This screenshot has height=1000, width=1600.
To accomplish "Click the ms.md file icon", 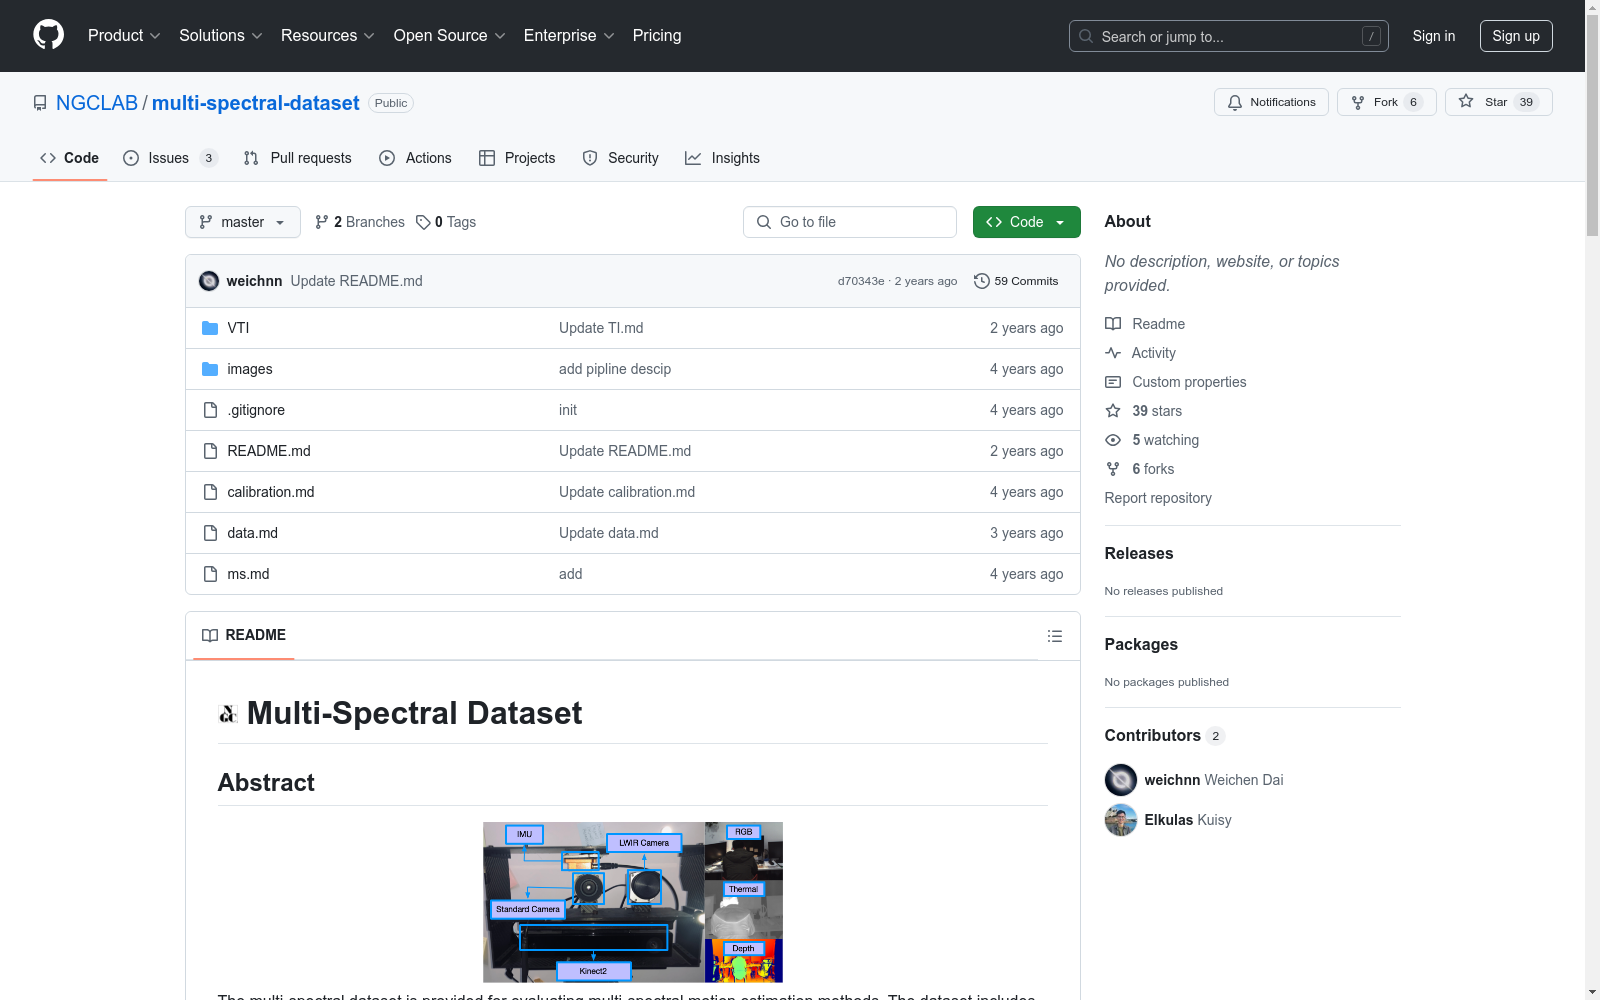I will coord(210,574).
